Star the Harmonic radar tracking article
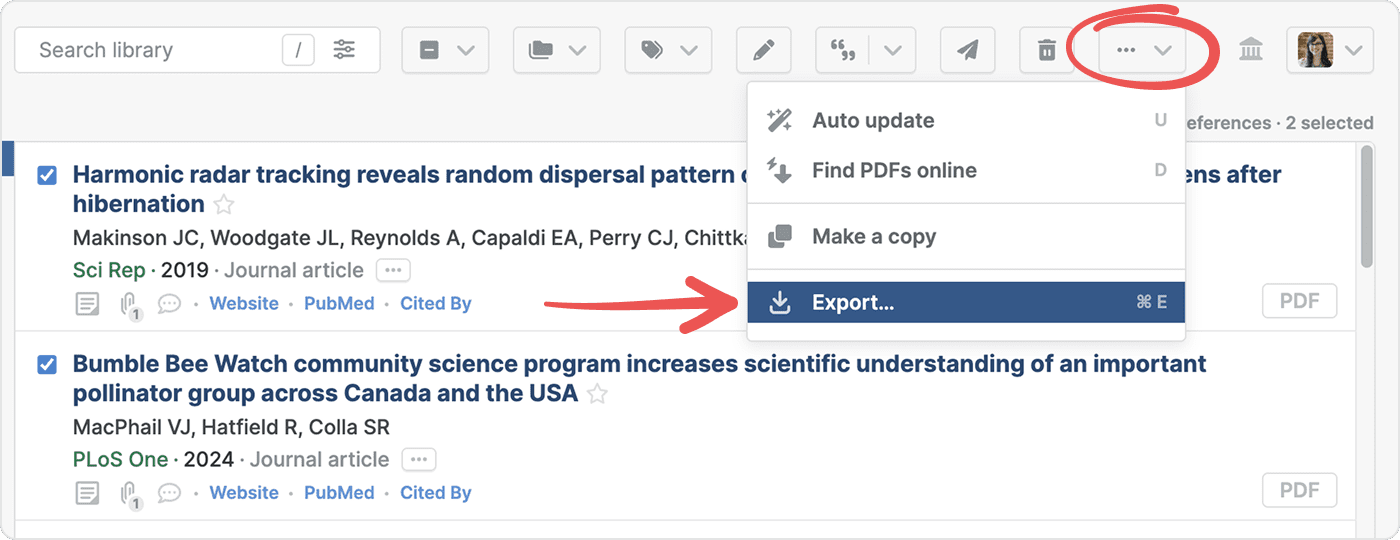The image size is (1400, 540). click(x=224, y=205)
